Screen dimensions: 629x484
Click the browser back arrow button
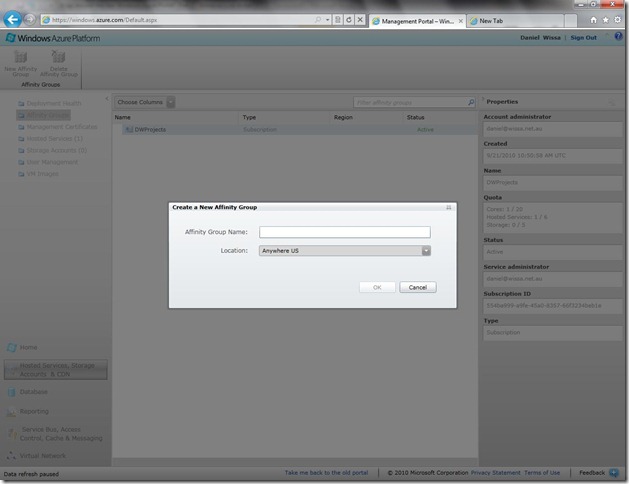pos(13,19)
